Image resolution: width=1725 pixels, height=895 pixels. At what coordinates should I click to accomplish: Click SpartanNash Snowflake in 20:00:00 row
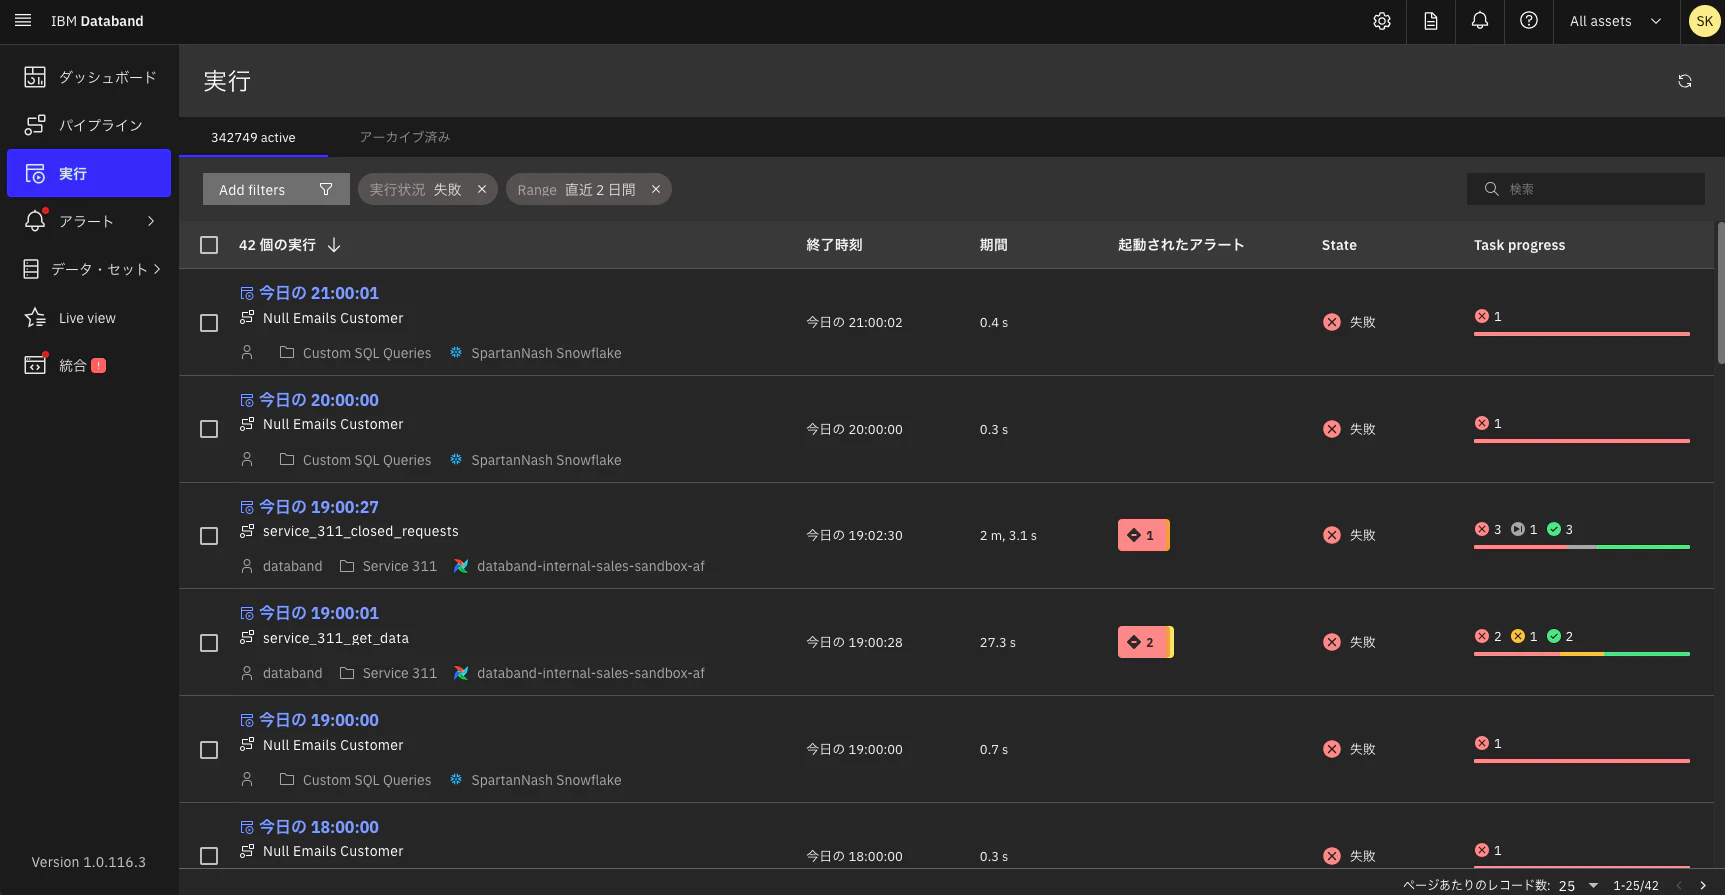point(546,460)
